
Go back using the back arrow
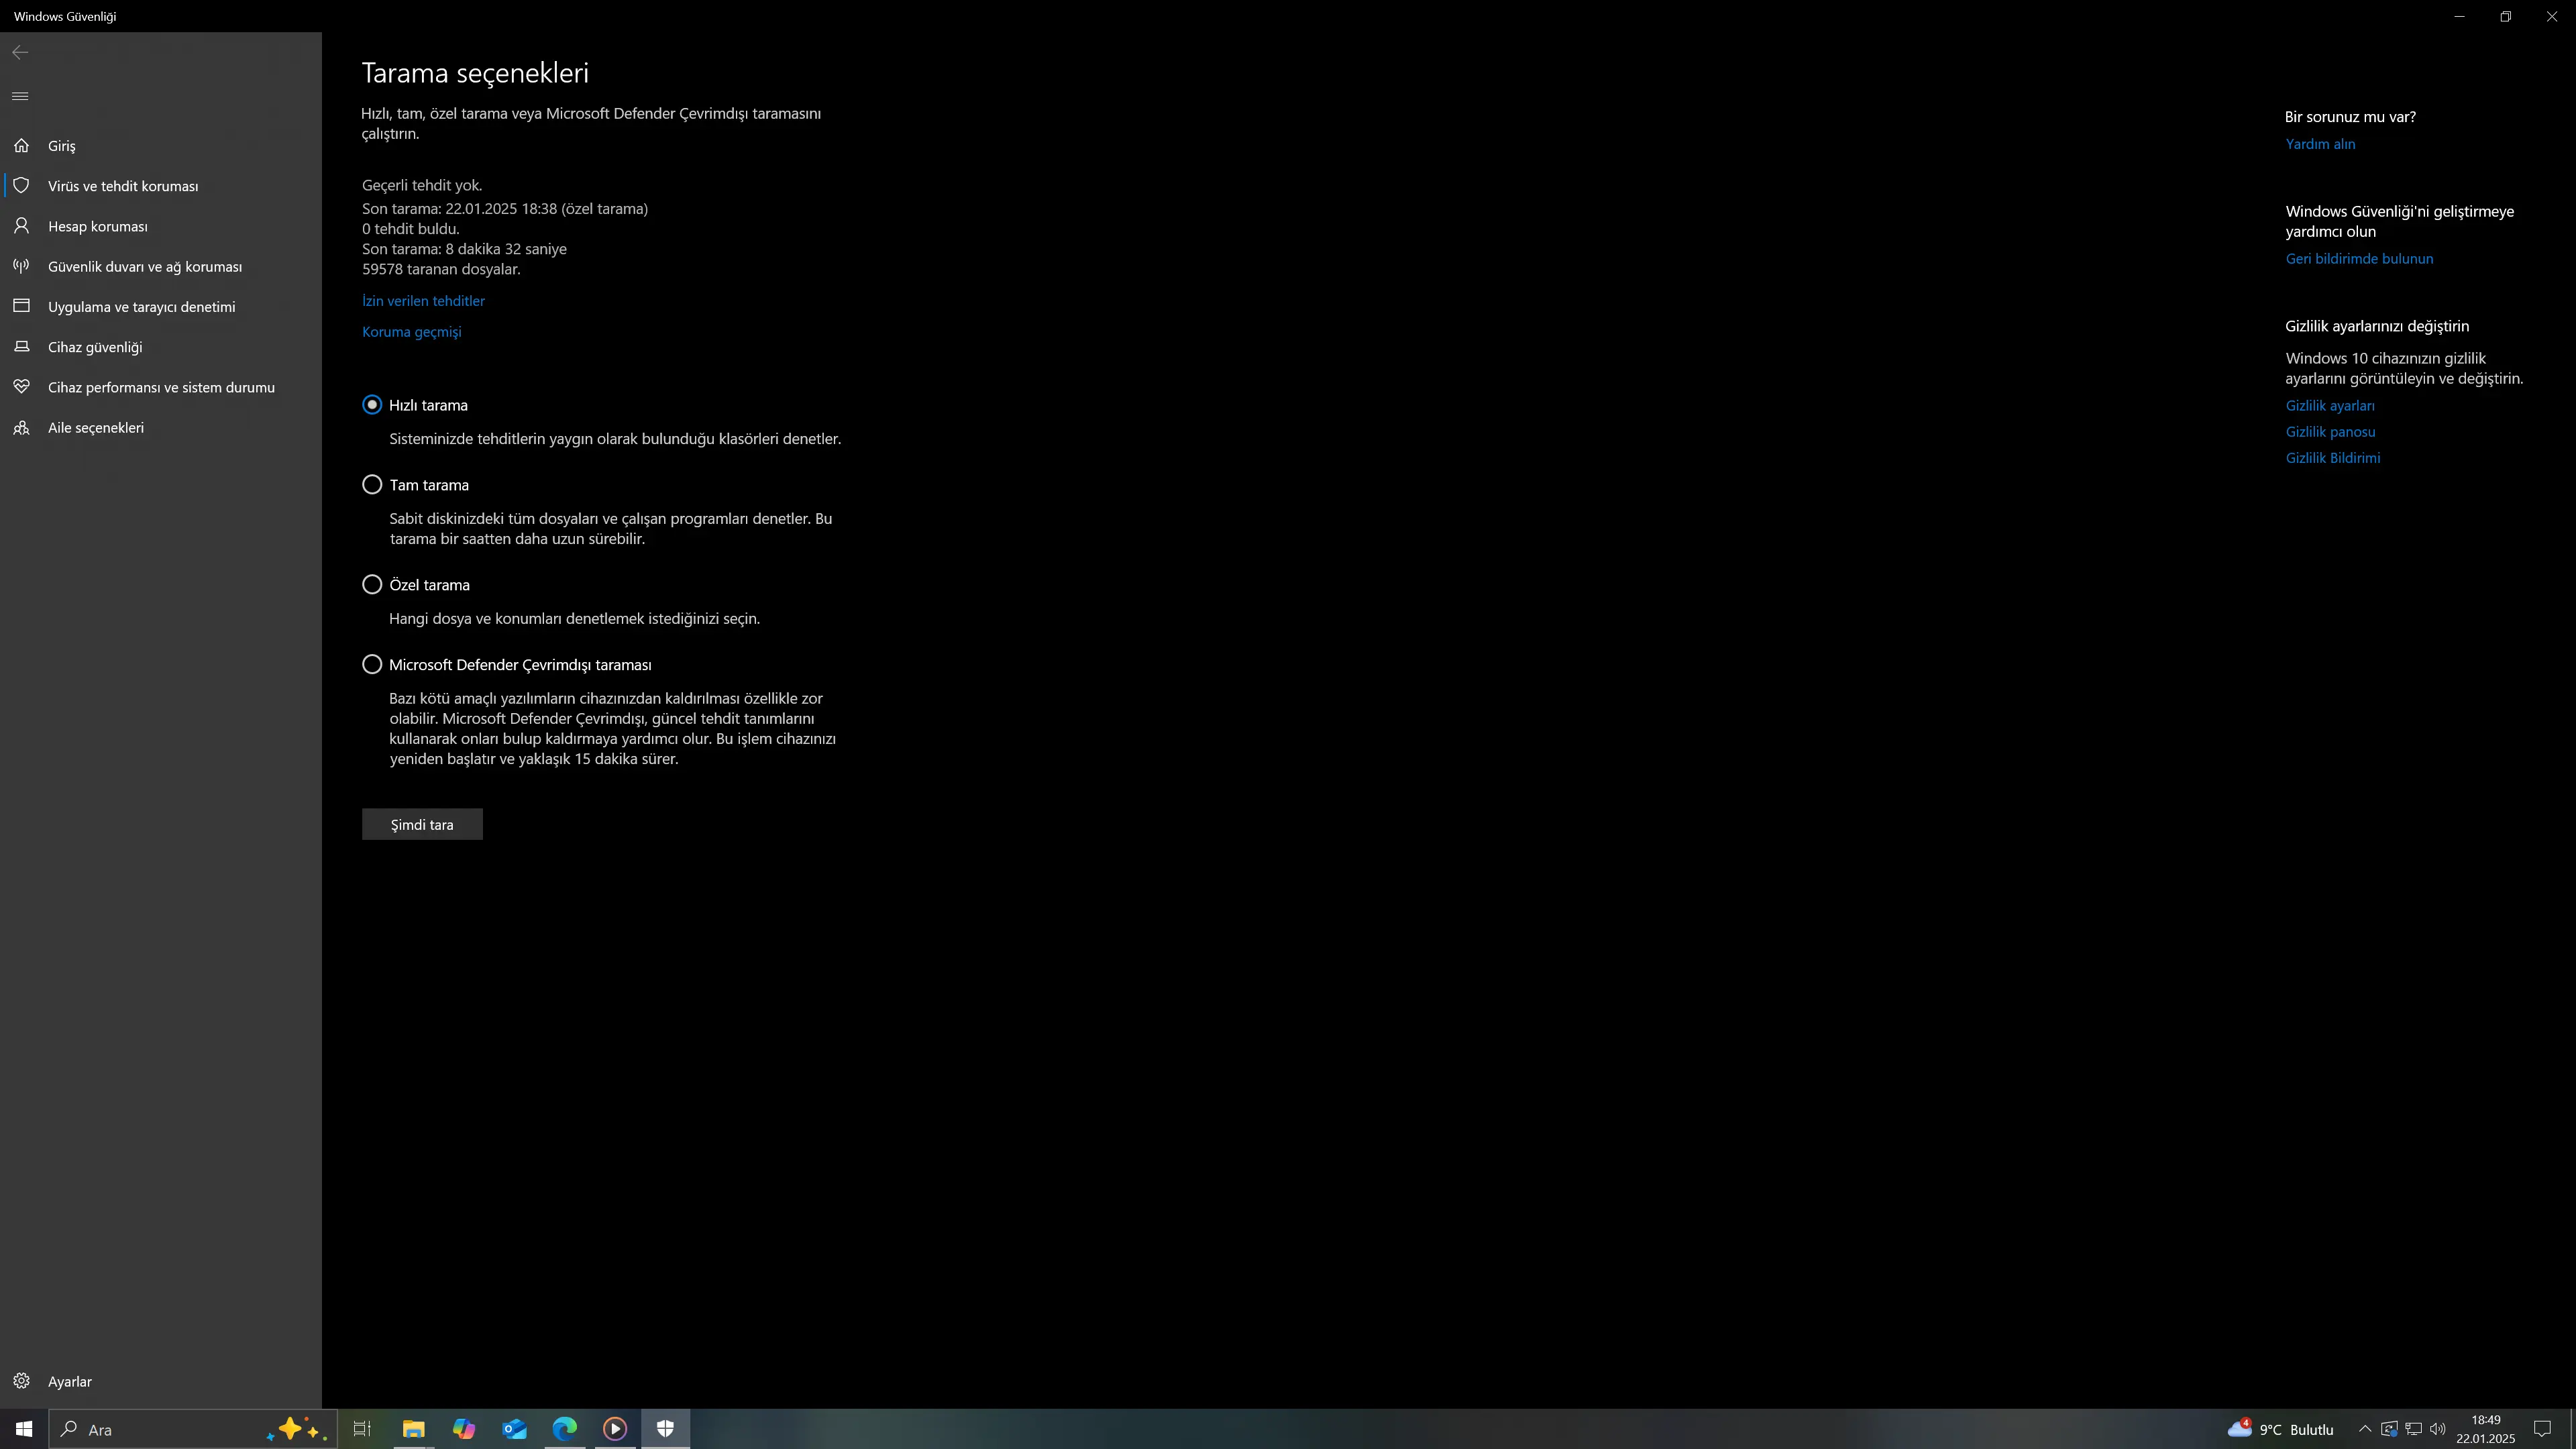20,52
